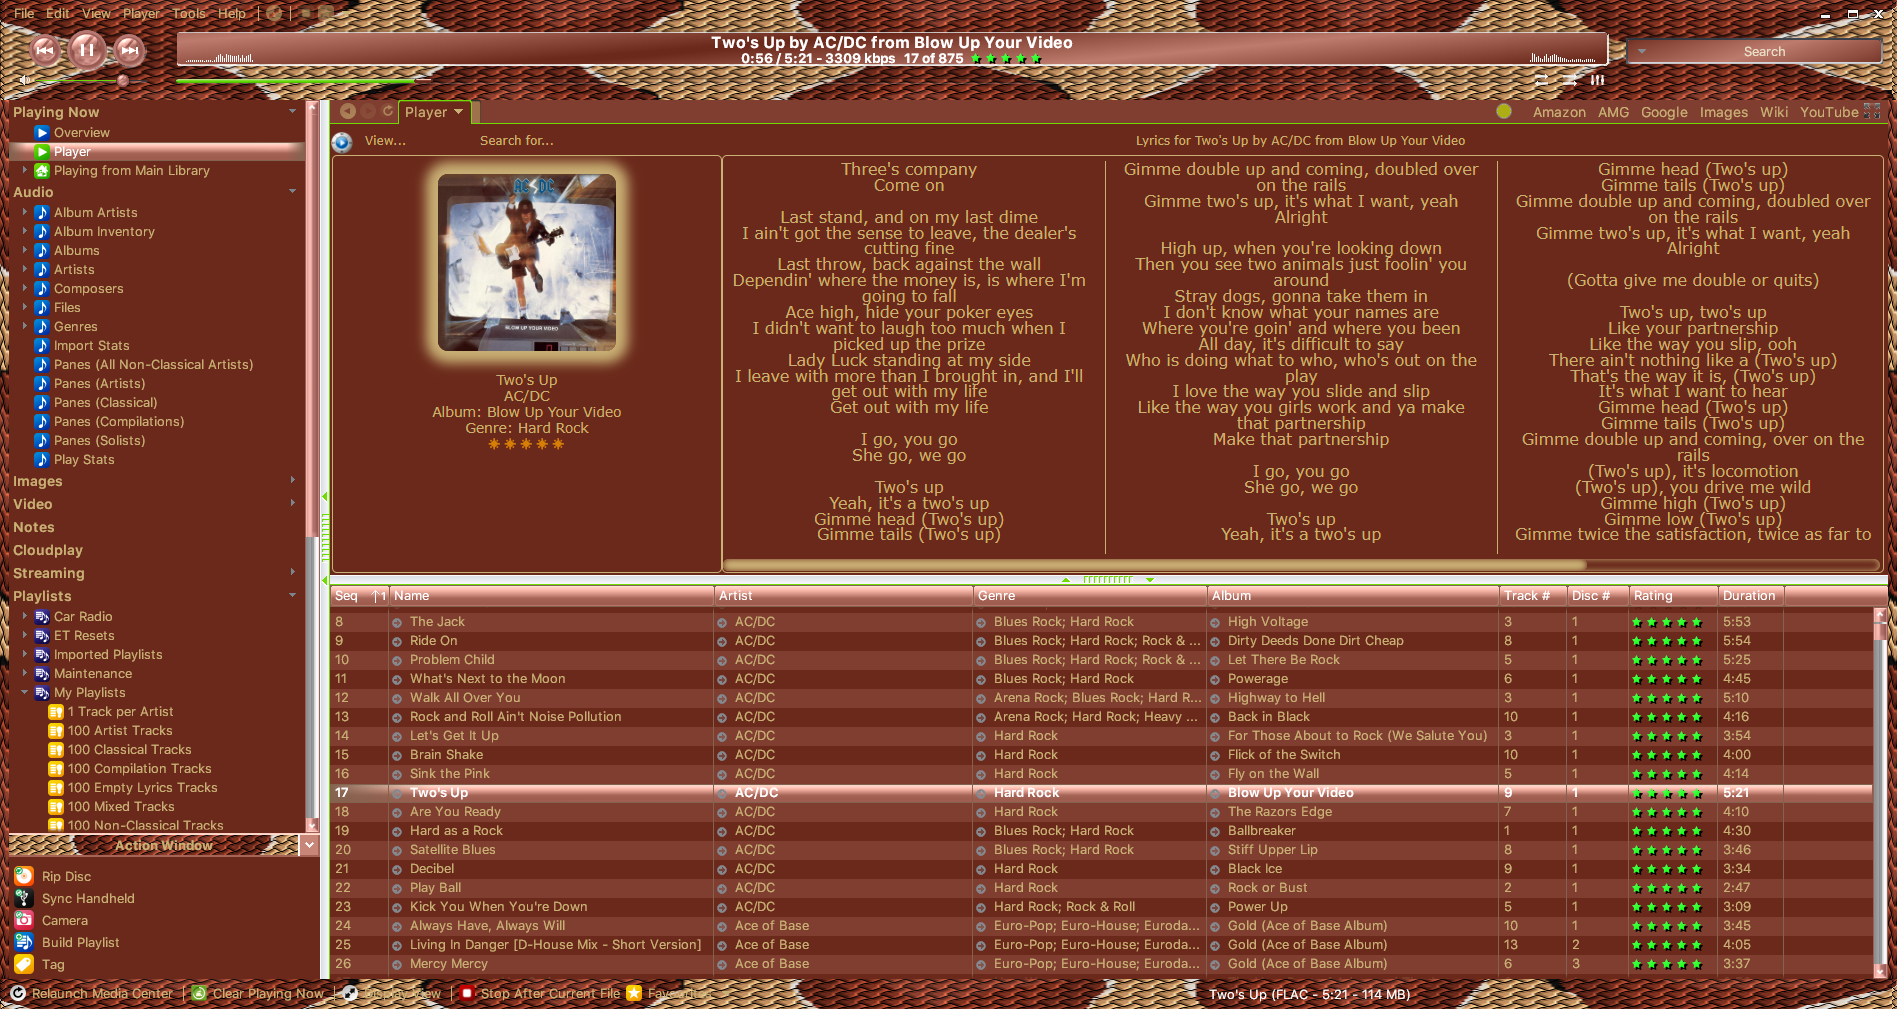Open the View menu
The image size is (1897, 1009).
pos(96,13)
